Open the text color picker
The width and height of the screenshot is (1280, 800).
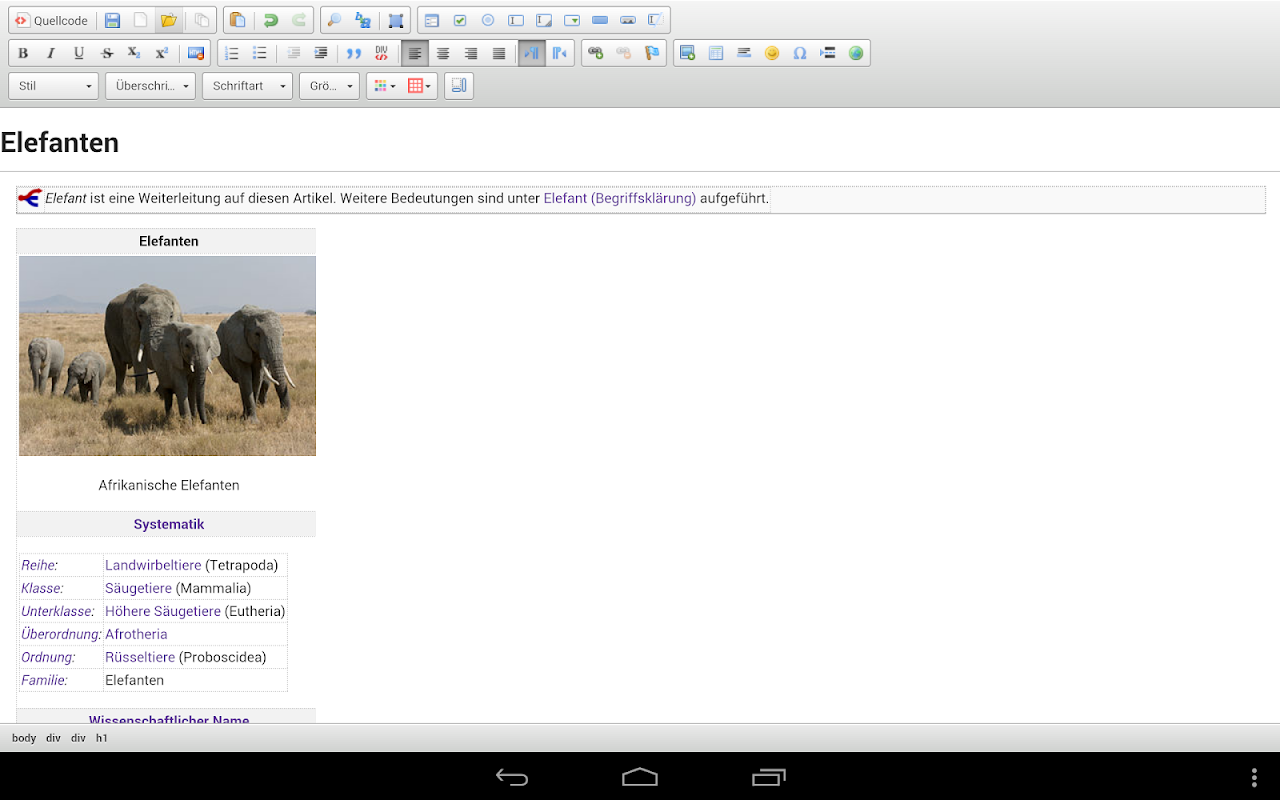click(x=385, y=86)
